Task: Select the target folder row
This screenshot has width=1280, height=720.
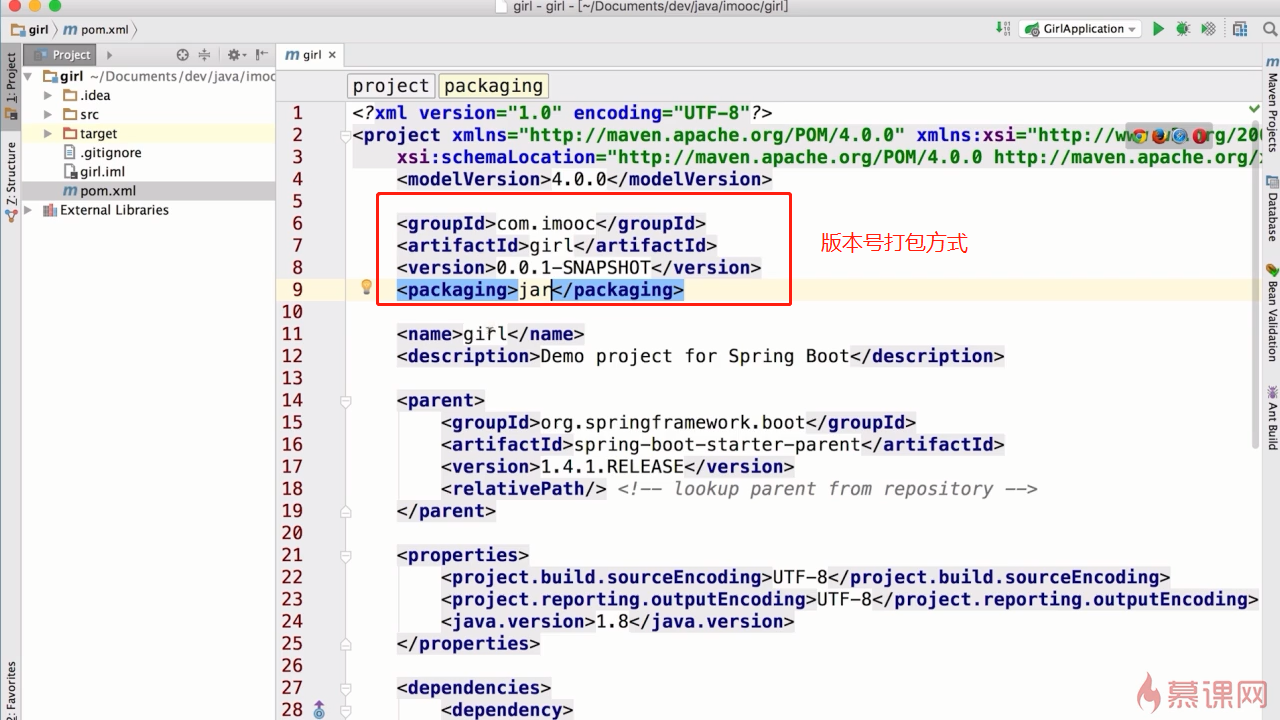Action: pyautogui.click(x=149, y=133)
